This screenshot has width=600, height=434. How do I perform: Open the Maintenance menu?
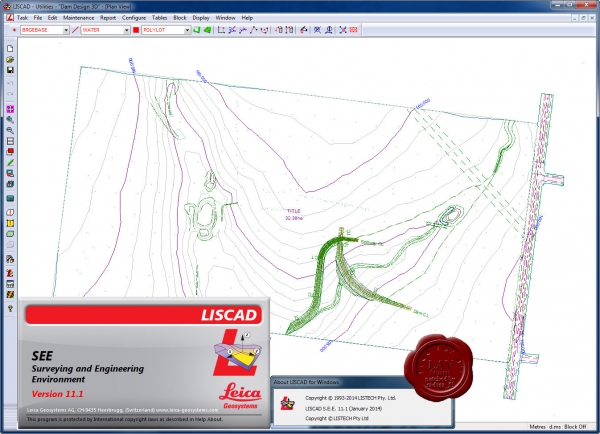[78, 18]
